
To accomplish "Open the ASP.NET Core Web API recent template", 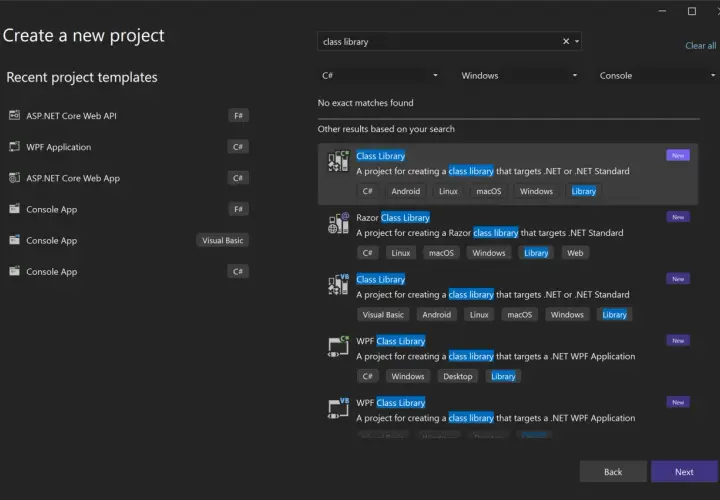I will coord(129,116).
